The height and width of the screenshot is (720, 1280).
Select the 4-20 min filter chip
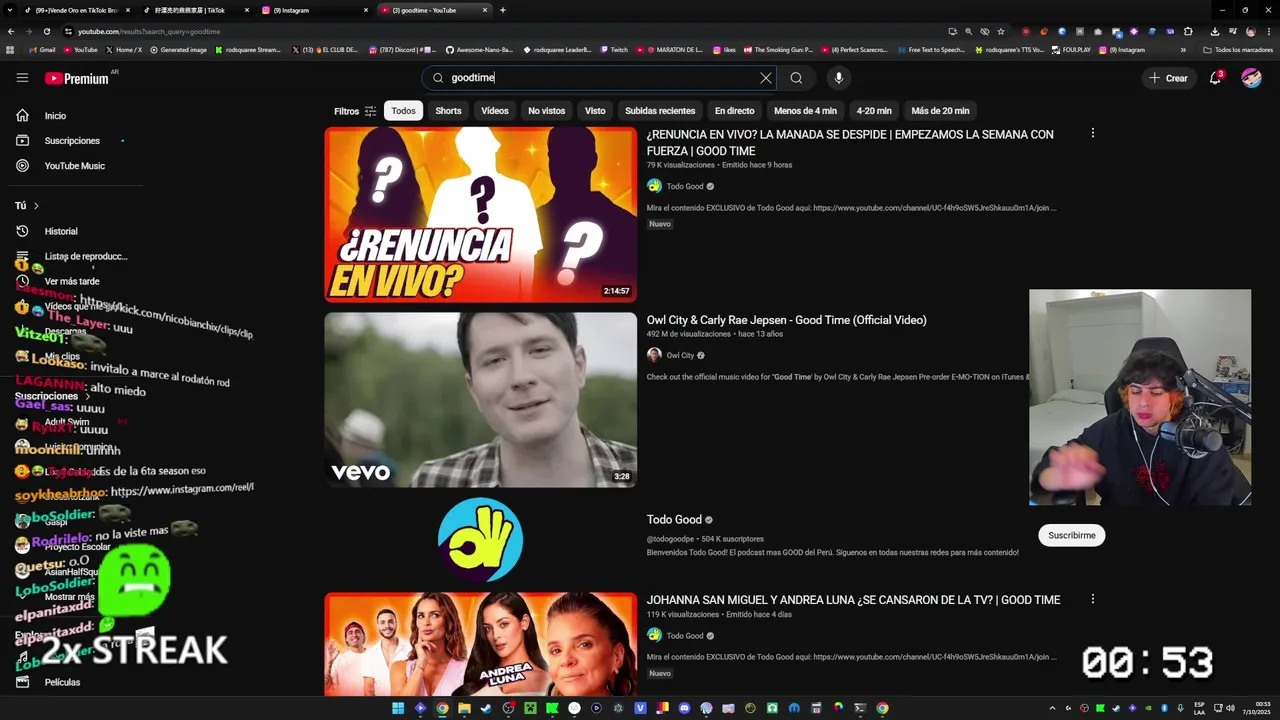(x=873, y=111)
